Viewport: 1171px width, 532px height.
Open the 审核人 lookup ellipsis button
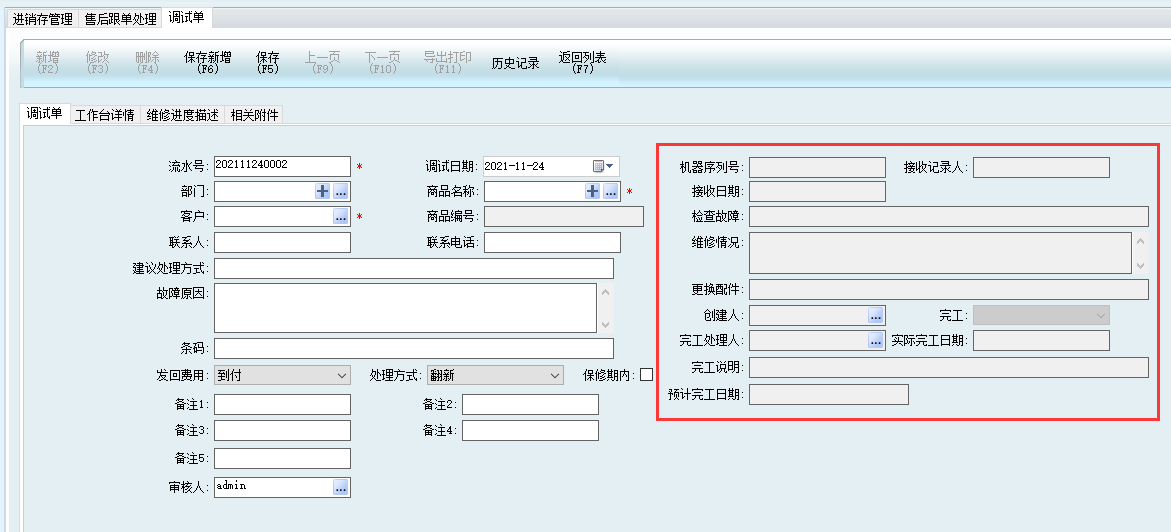[341, 487]
